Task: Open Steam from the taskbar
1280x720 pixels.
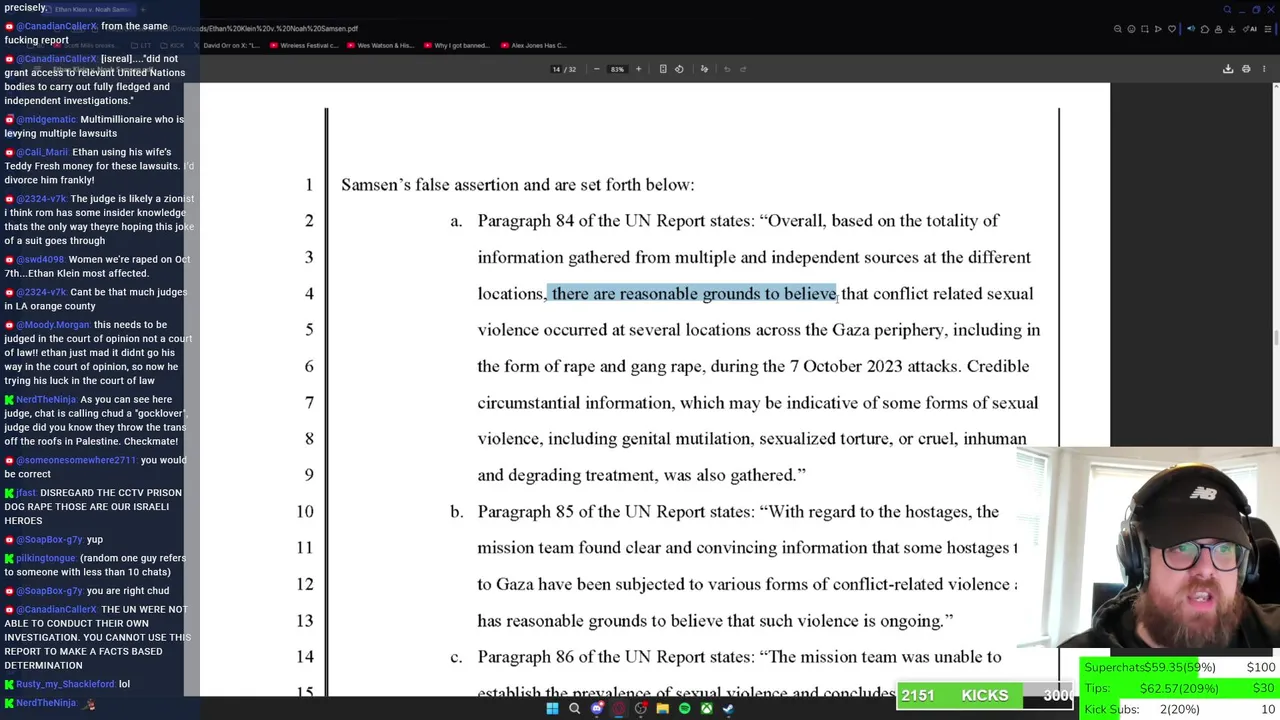Action: click(x=728, y=709)
